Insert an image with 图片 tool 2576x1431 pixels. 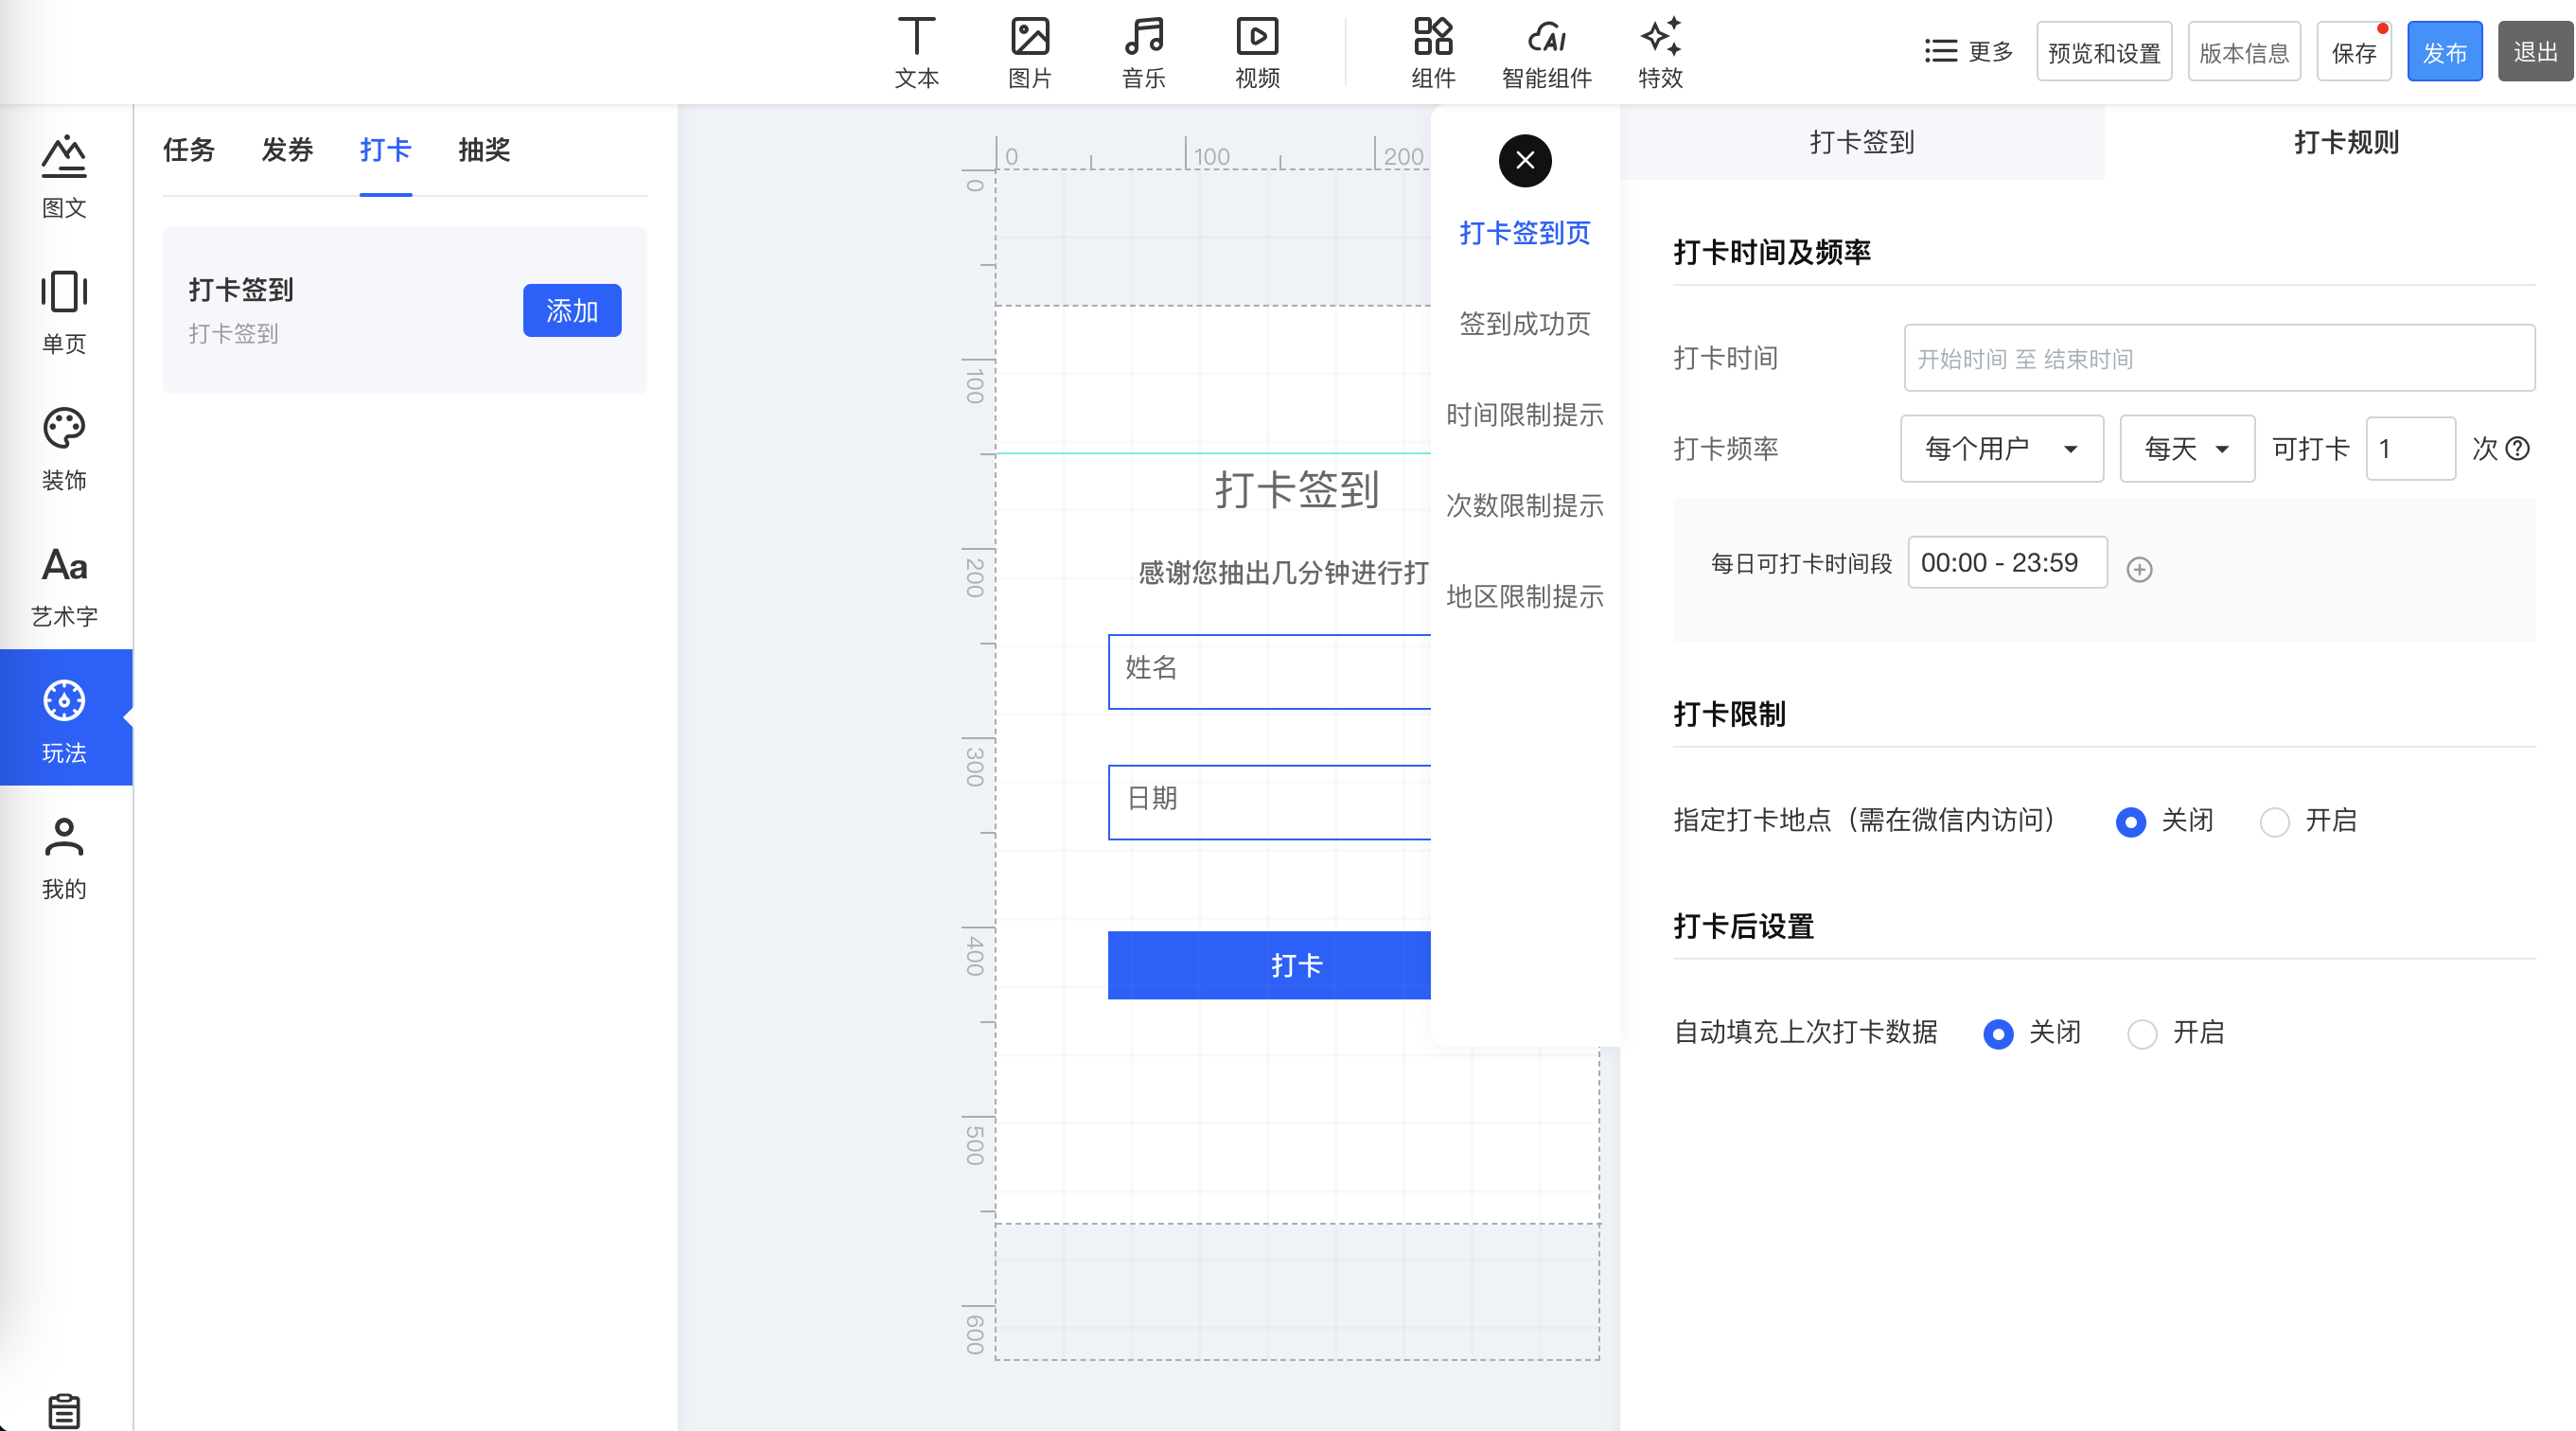(1029, 52)
